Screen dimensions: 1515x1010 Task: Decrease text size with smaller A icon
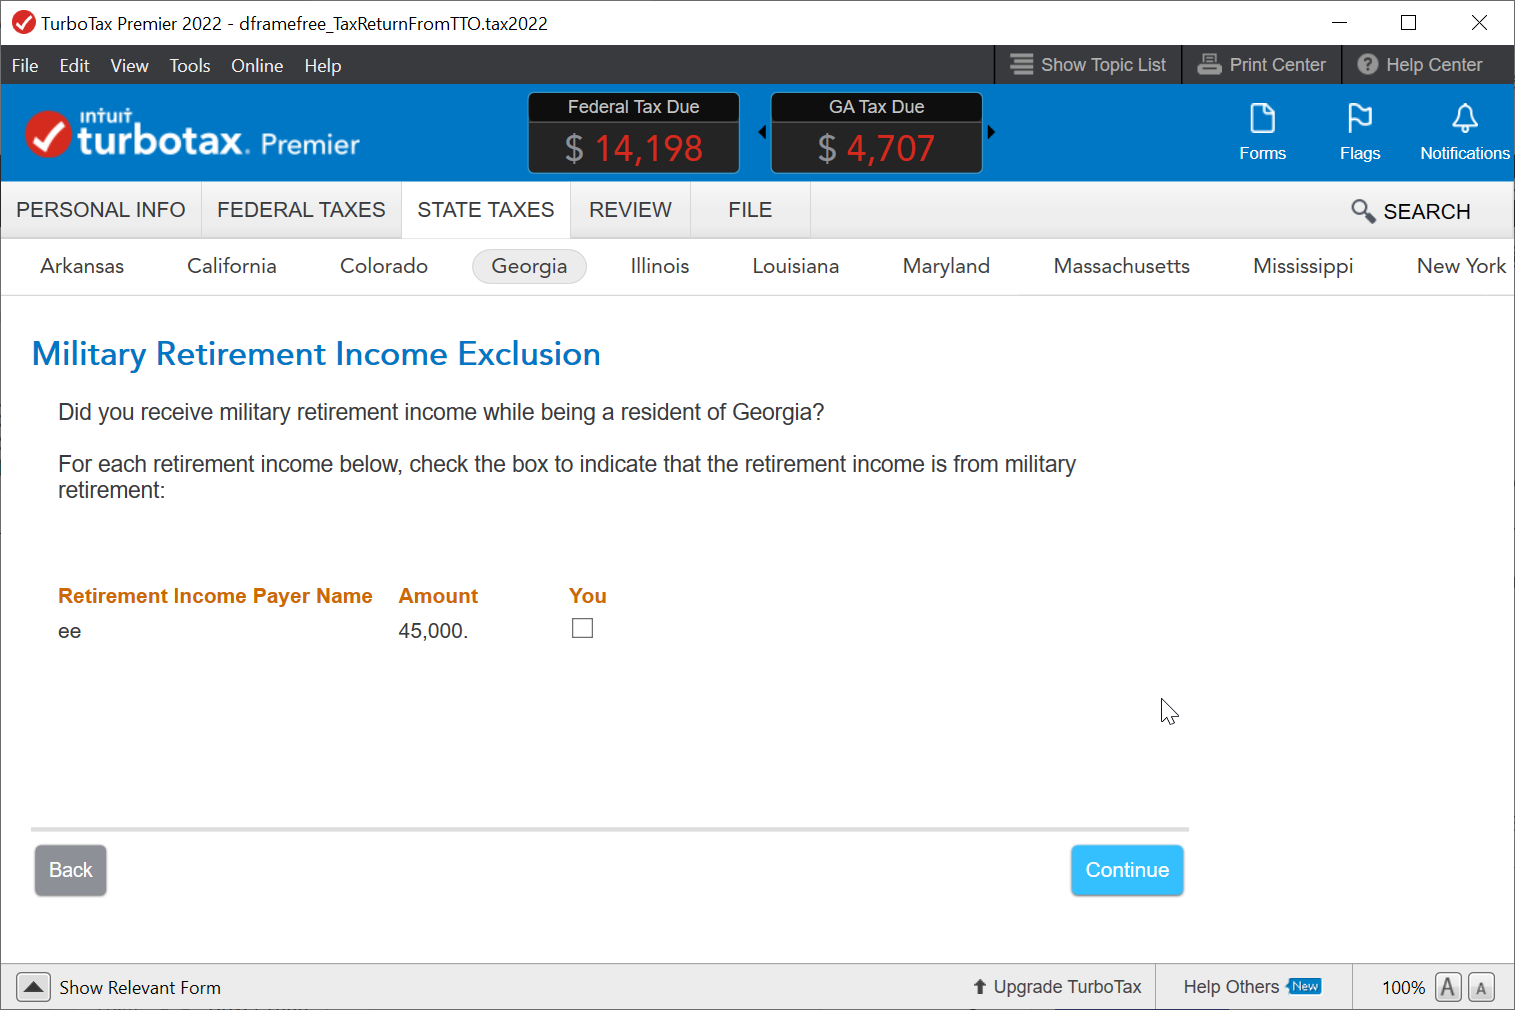[1481, 988]
